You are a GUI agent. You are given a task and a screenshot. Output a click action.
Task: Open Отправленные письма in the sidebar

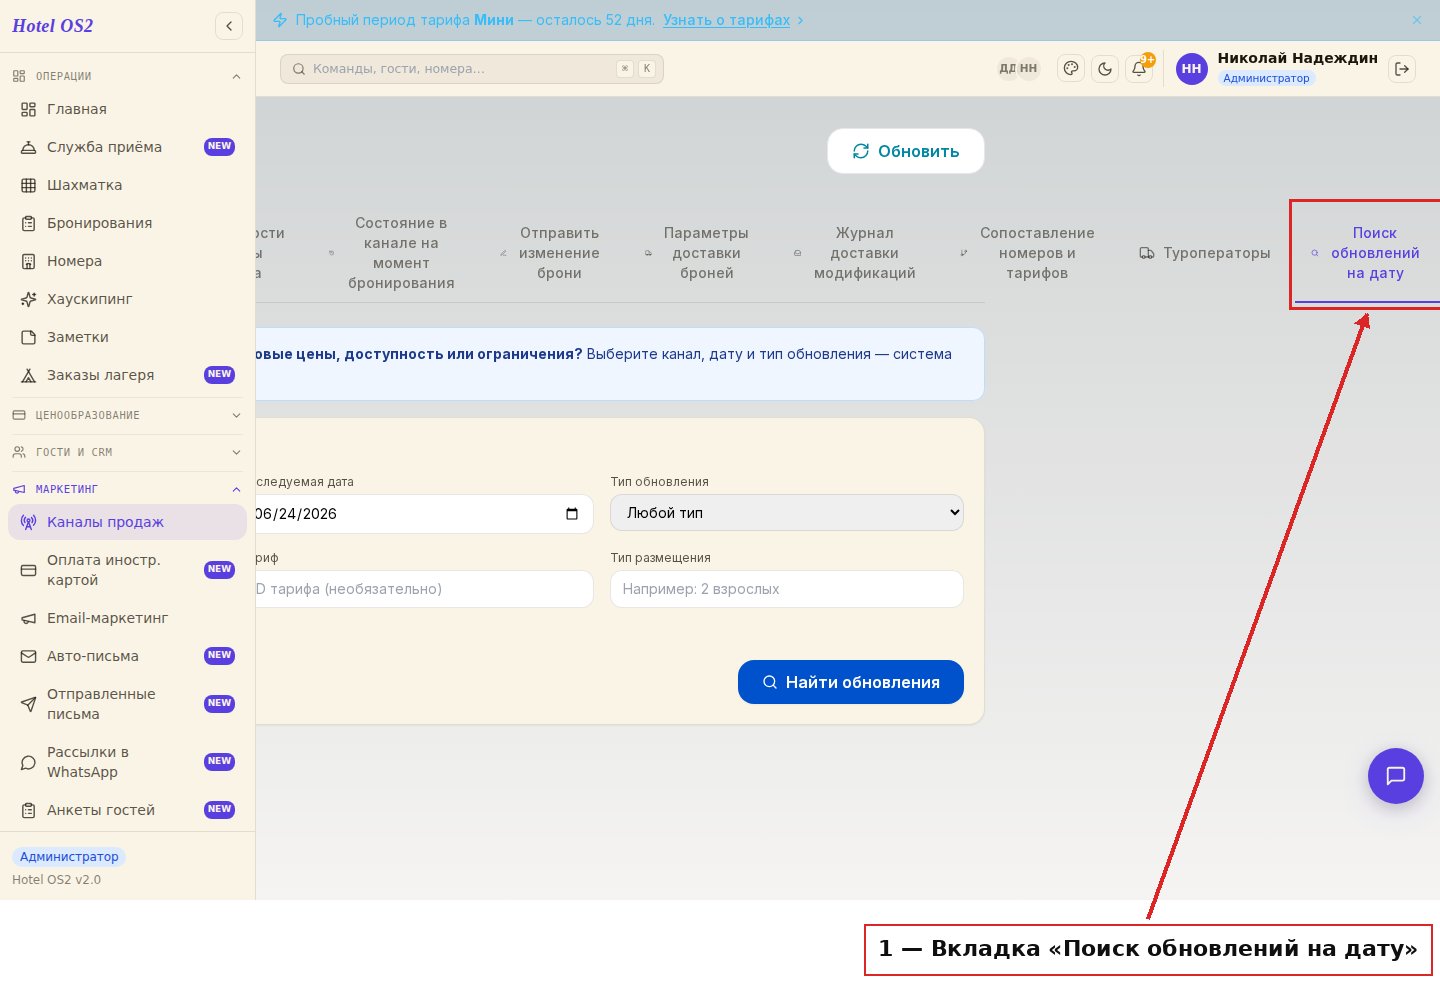[127, 704]
